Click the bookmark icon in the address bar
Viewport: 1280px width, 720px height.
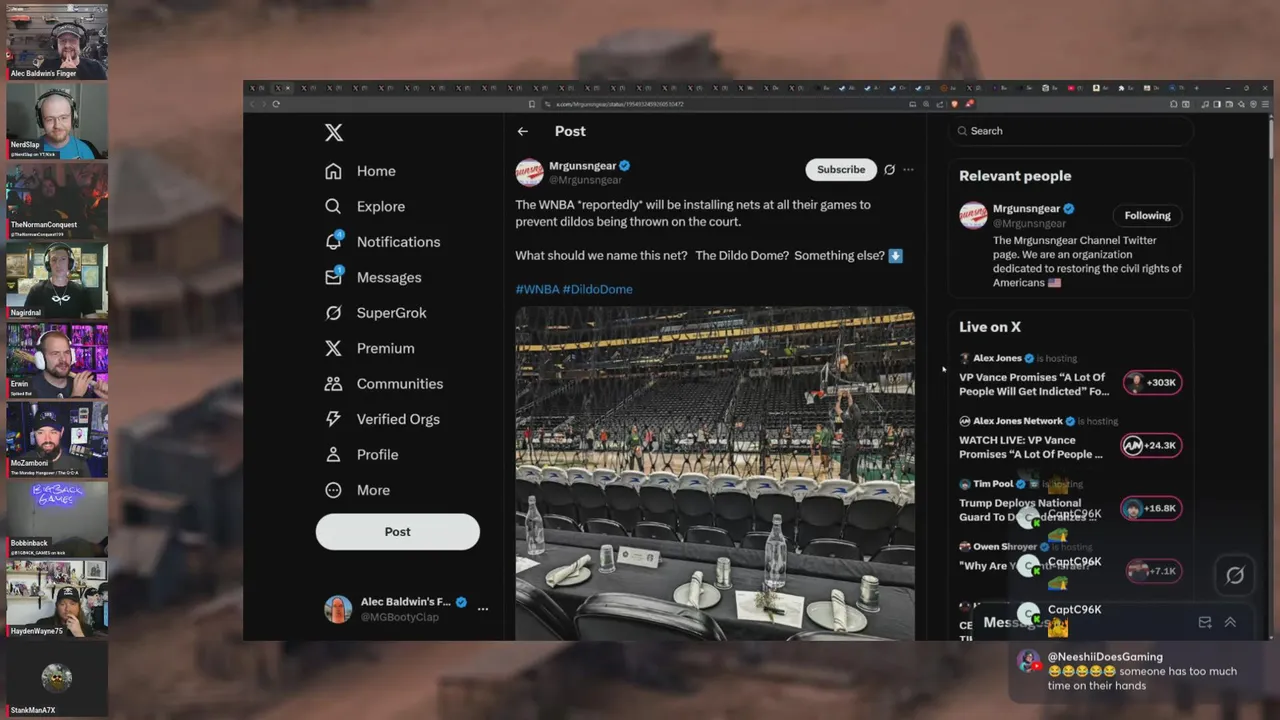(532, 104)
